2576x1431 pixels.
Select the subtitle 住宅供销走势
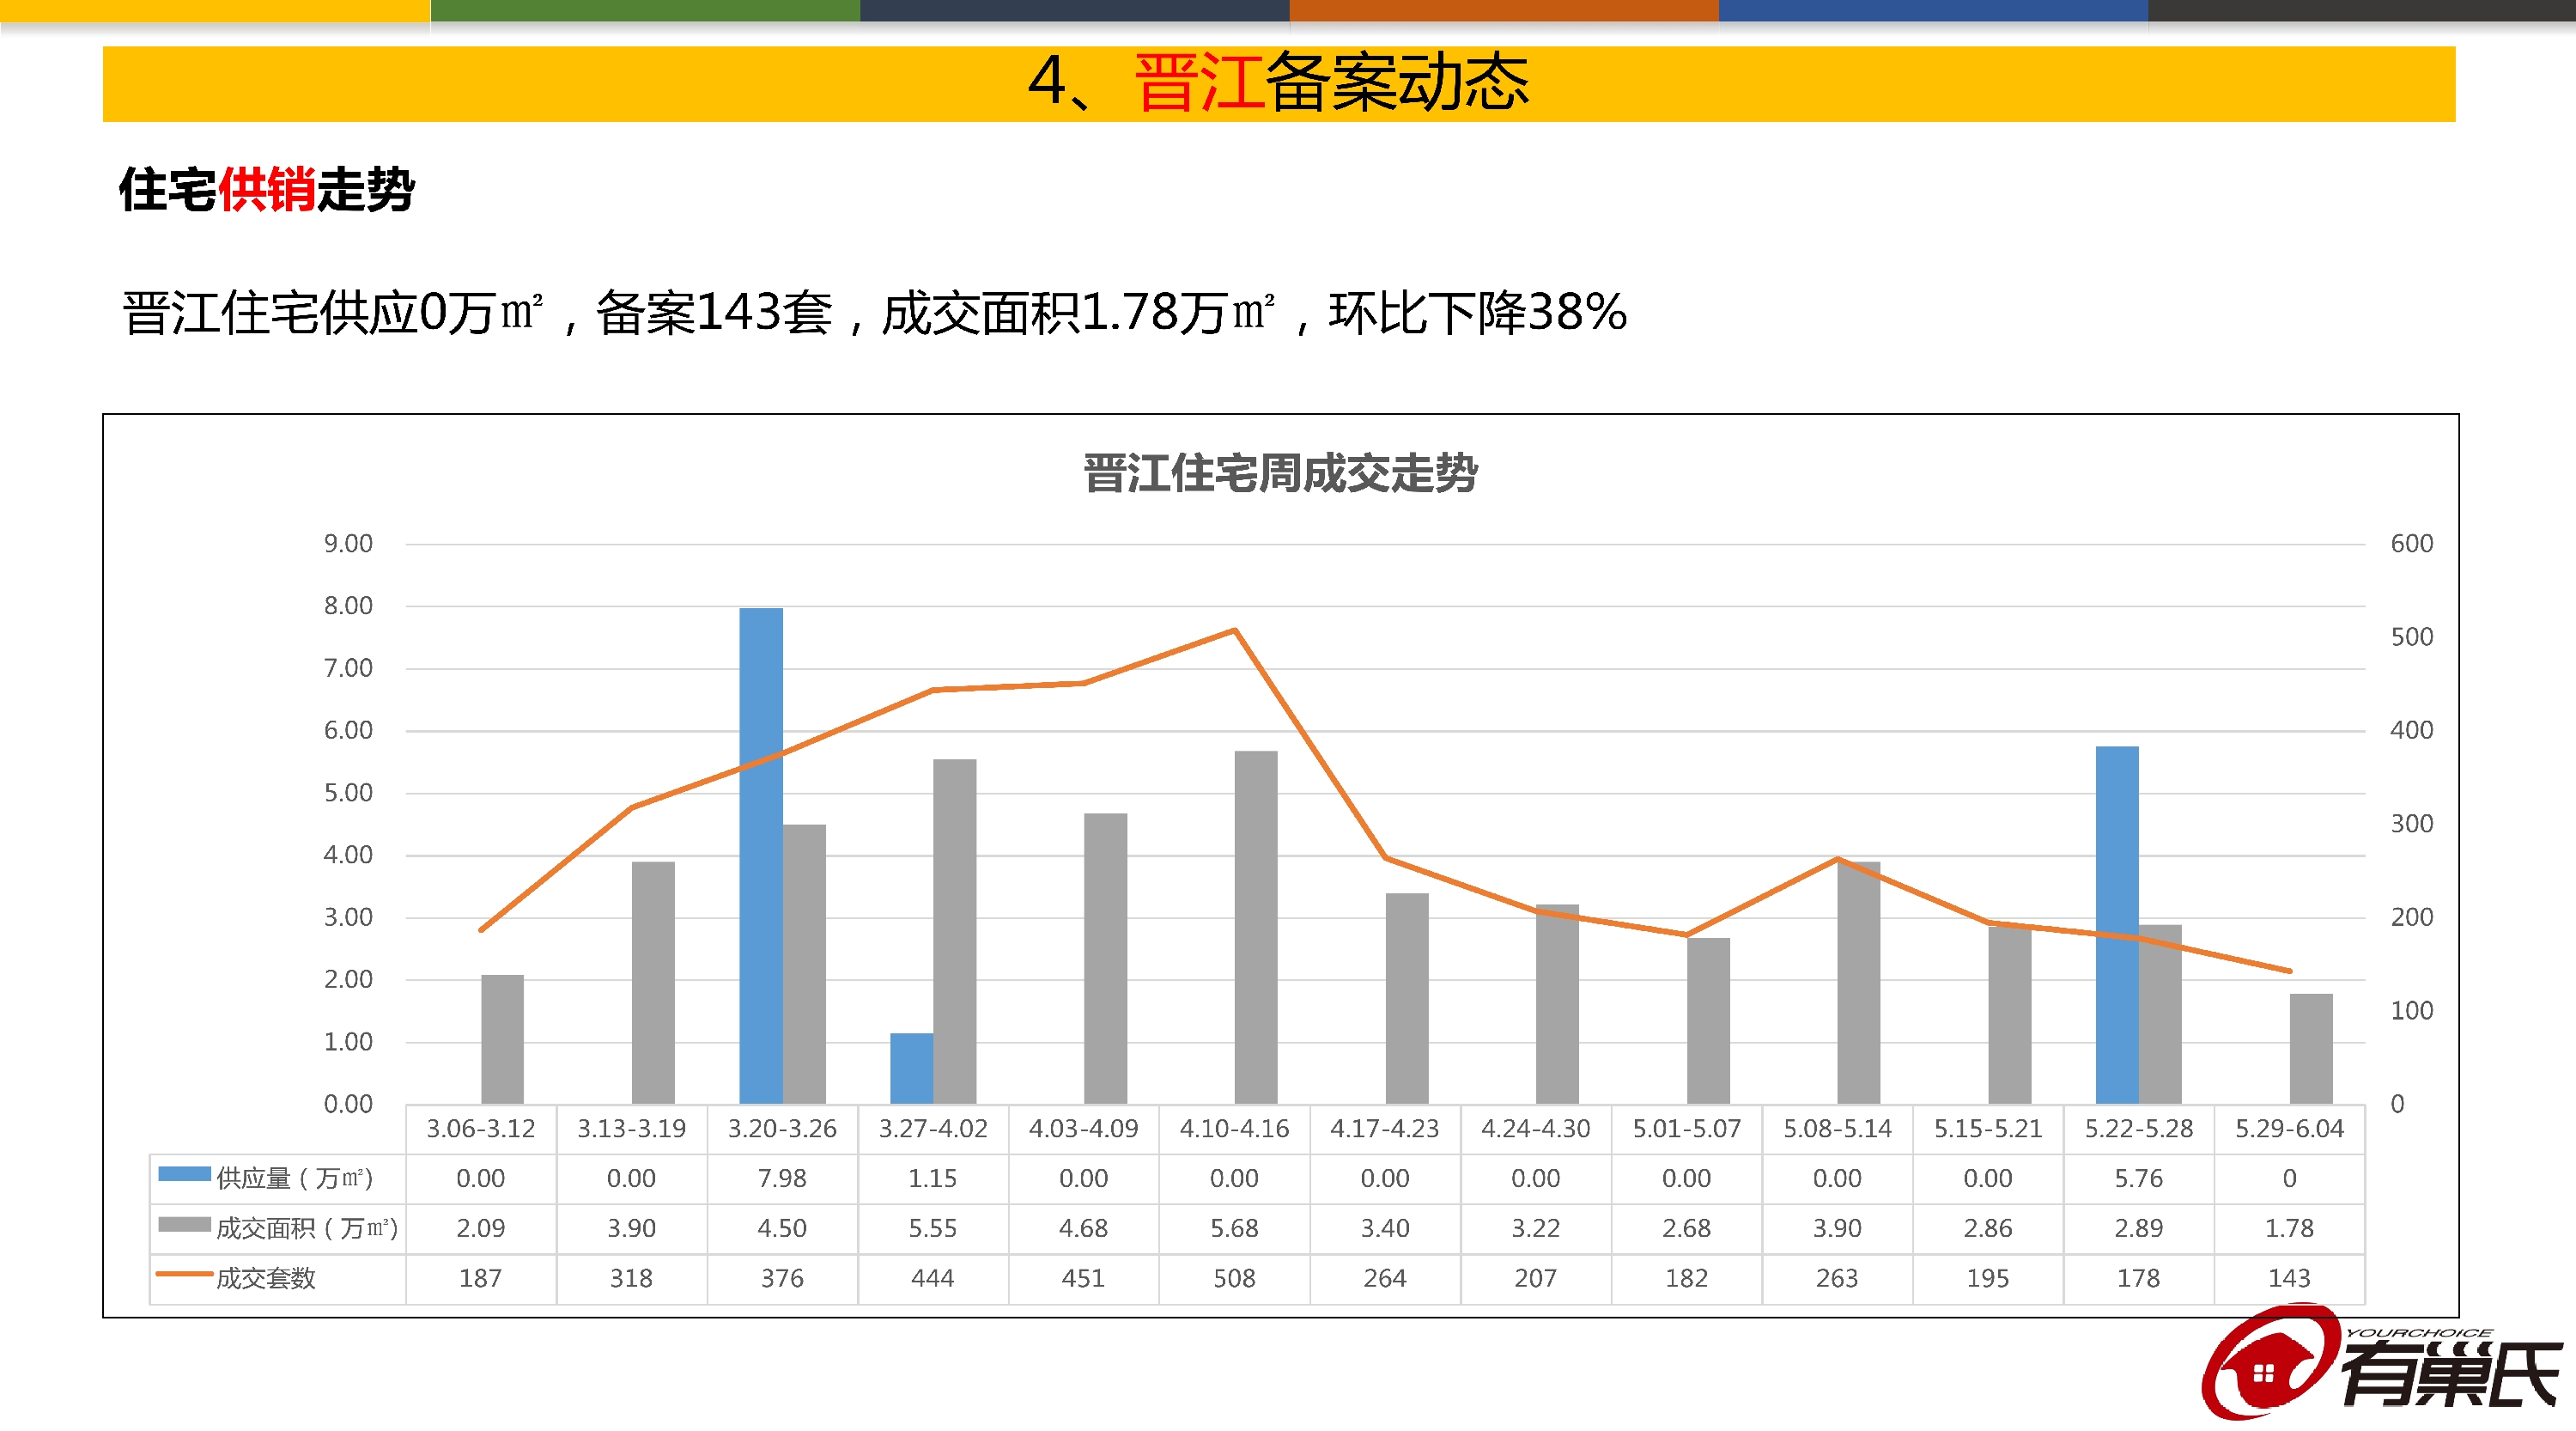[266, 189]
